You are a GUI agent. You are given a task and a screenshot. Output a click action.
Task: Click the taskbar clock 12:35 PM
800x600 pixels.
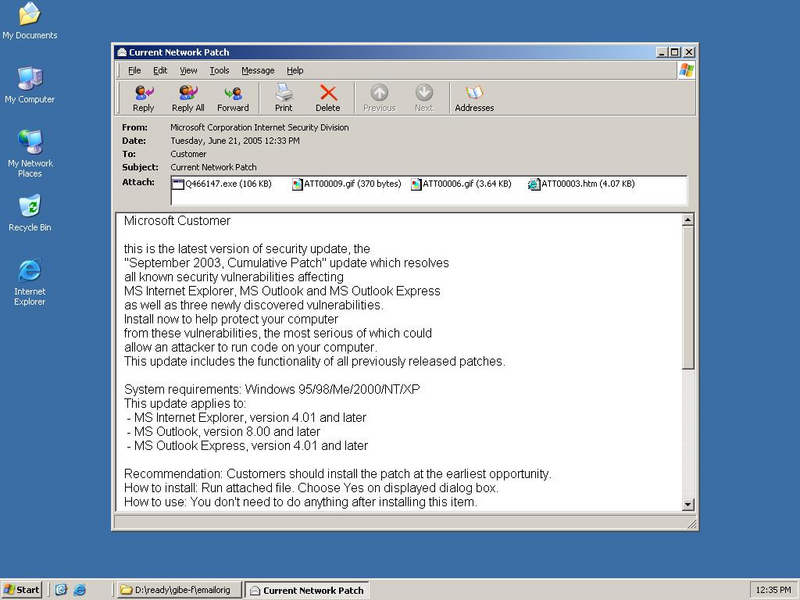click(x=773, y=590)
